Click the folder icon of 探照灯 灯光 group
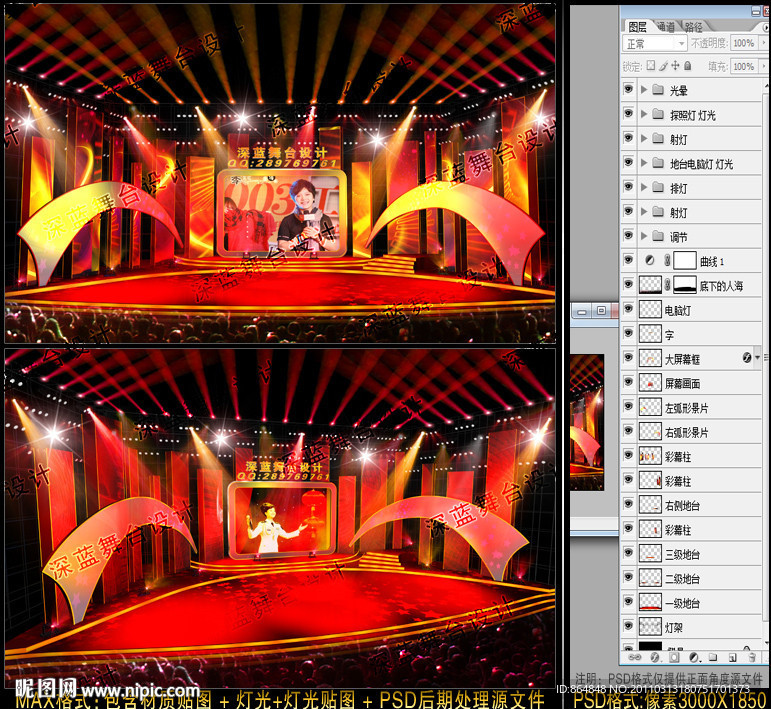This screenshot has width=771, height=709. [x=658, y=114]
